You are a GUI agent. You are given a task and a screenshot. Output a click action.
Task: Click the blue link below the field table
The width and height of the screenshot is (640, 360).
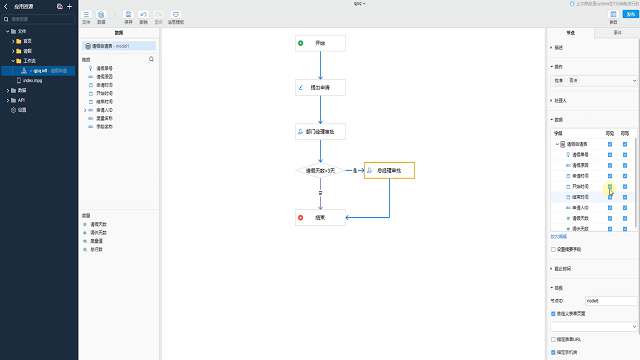click(558, 237)
